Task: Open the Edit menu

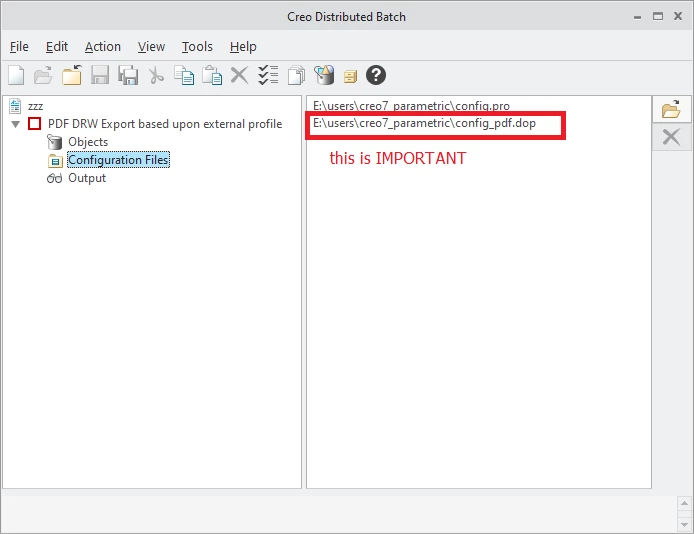Action: tap(57, 46)
